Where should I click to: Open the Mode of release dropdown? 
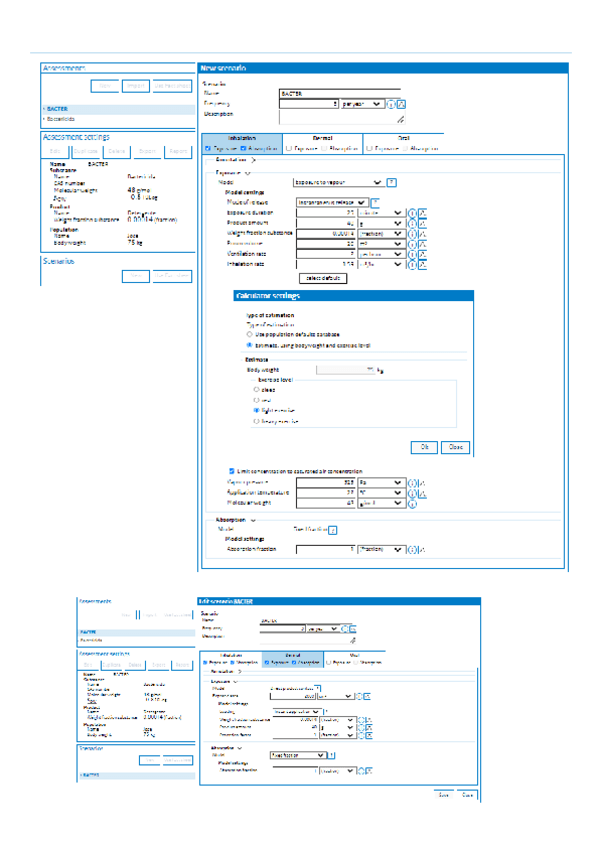click(330, 201)
